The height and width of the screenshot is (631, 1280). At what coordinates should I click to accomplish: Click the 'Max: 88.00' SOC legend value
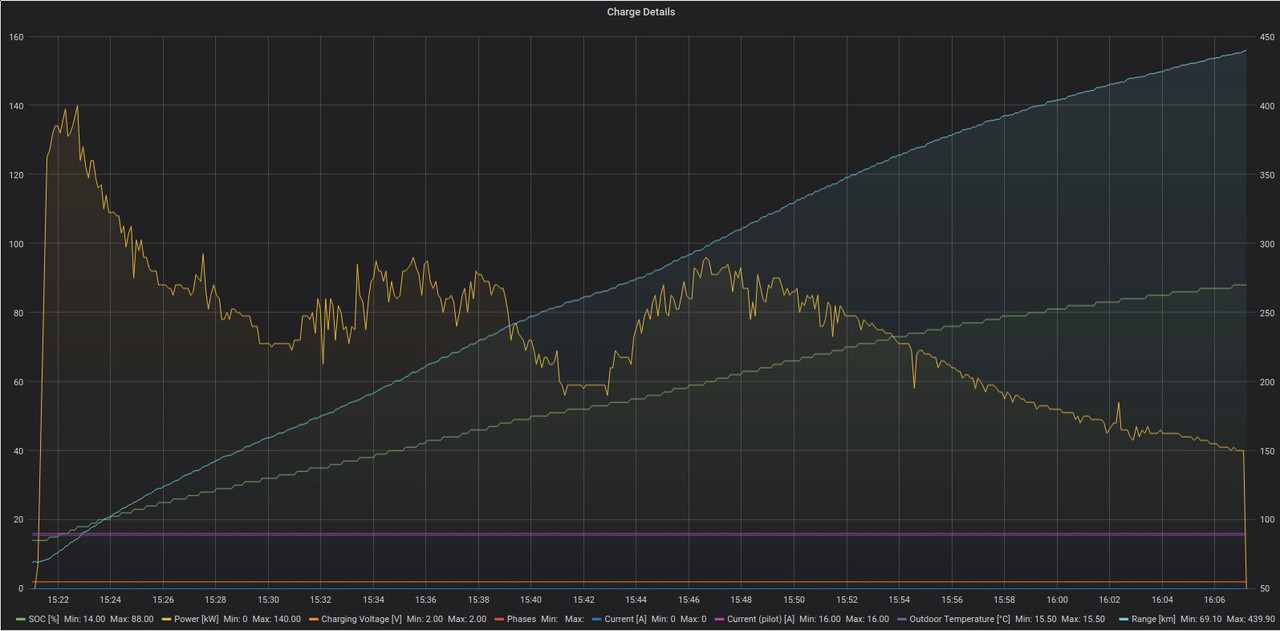pos(131,619)
